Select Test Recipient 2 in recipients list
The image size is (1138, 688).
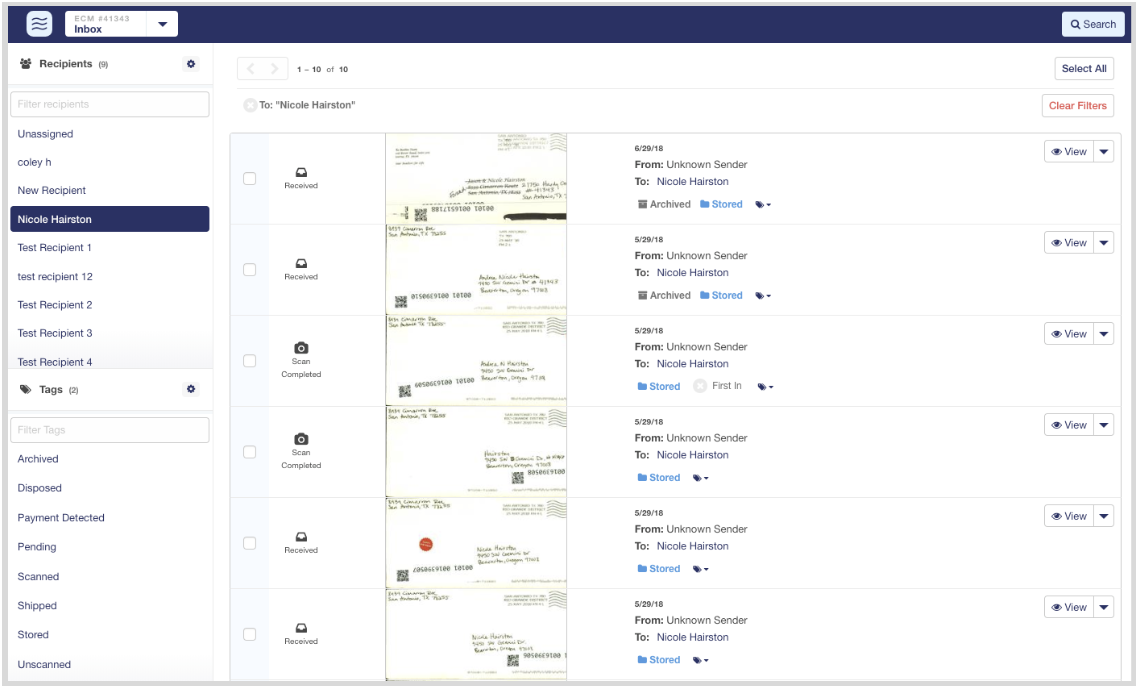[x=55, y=305]
